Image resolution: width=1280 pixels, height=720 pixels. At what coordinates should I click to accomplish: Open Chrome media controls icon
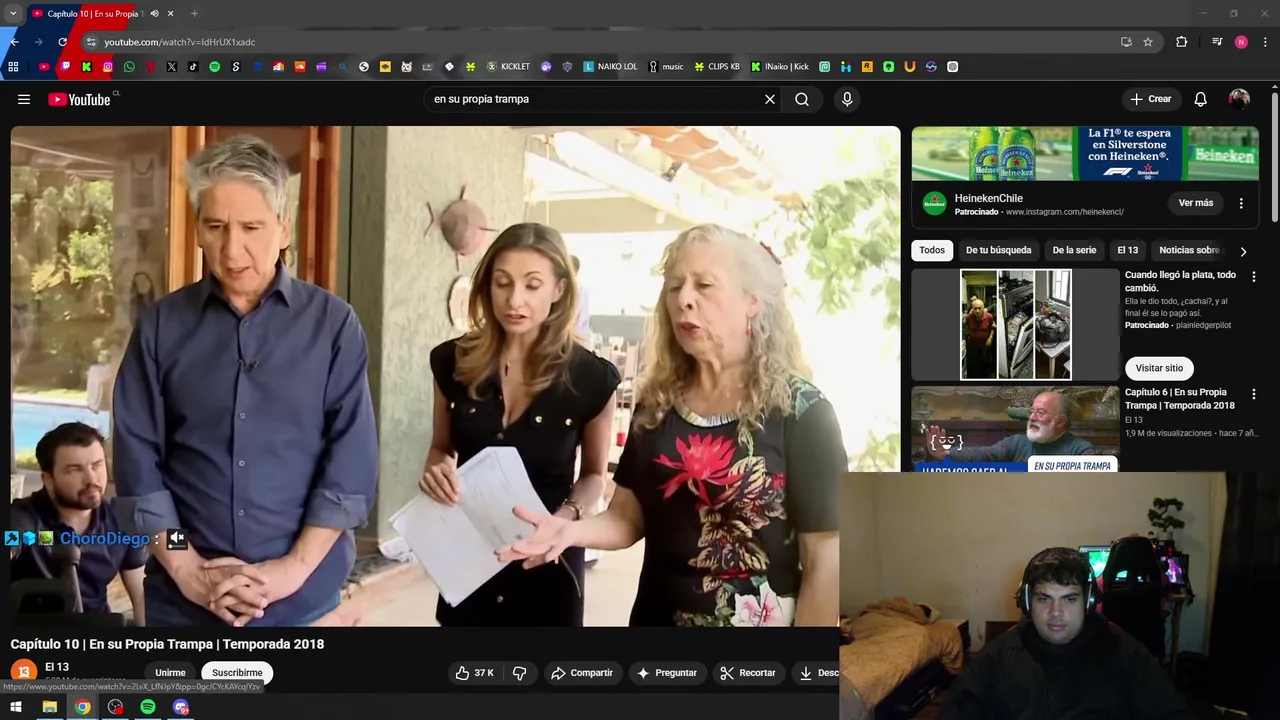point(1217,42)
